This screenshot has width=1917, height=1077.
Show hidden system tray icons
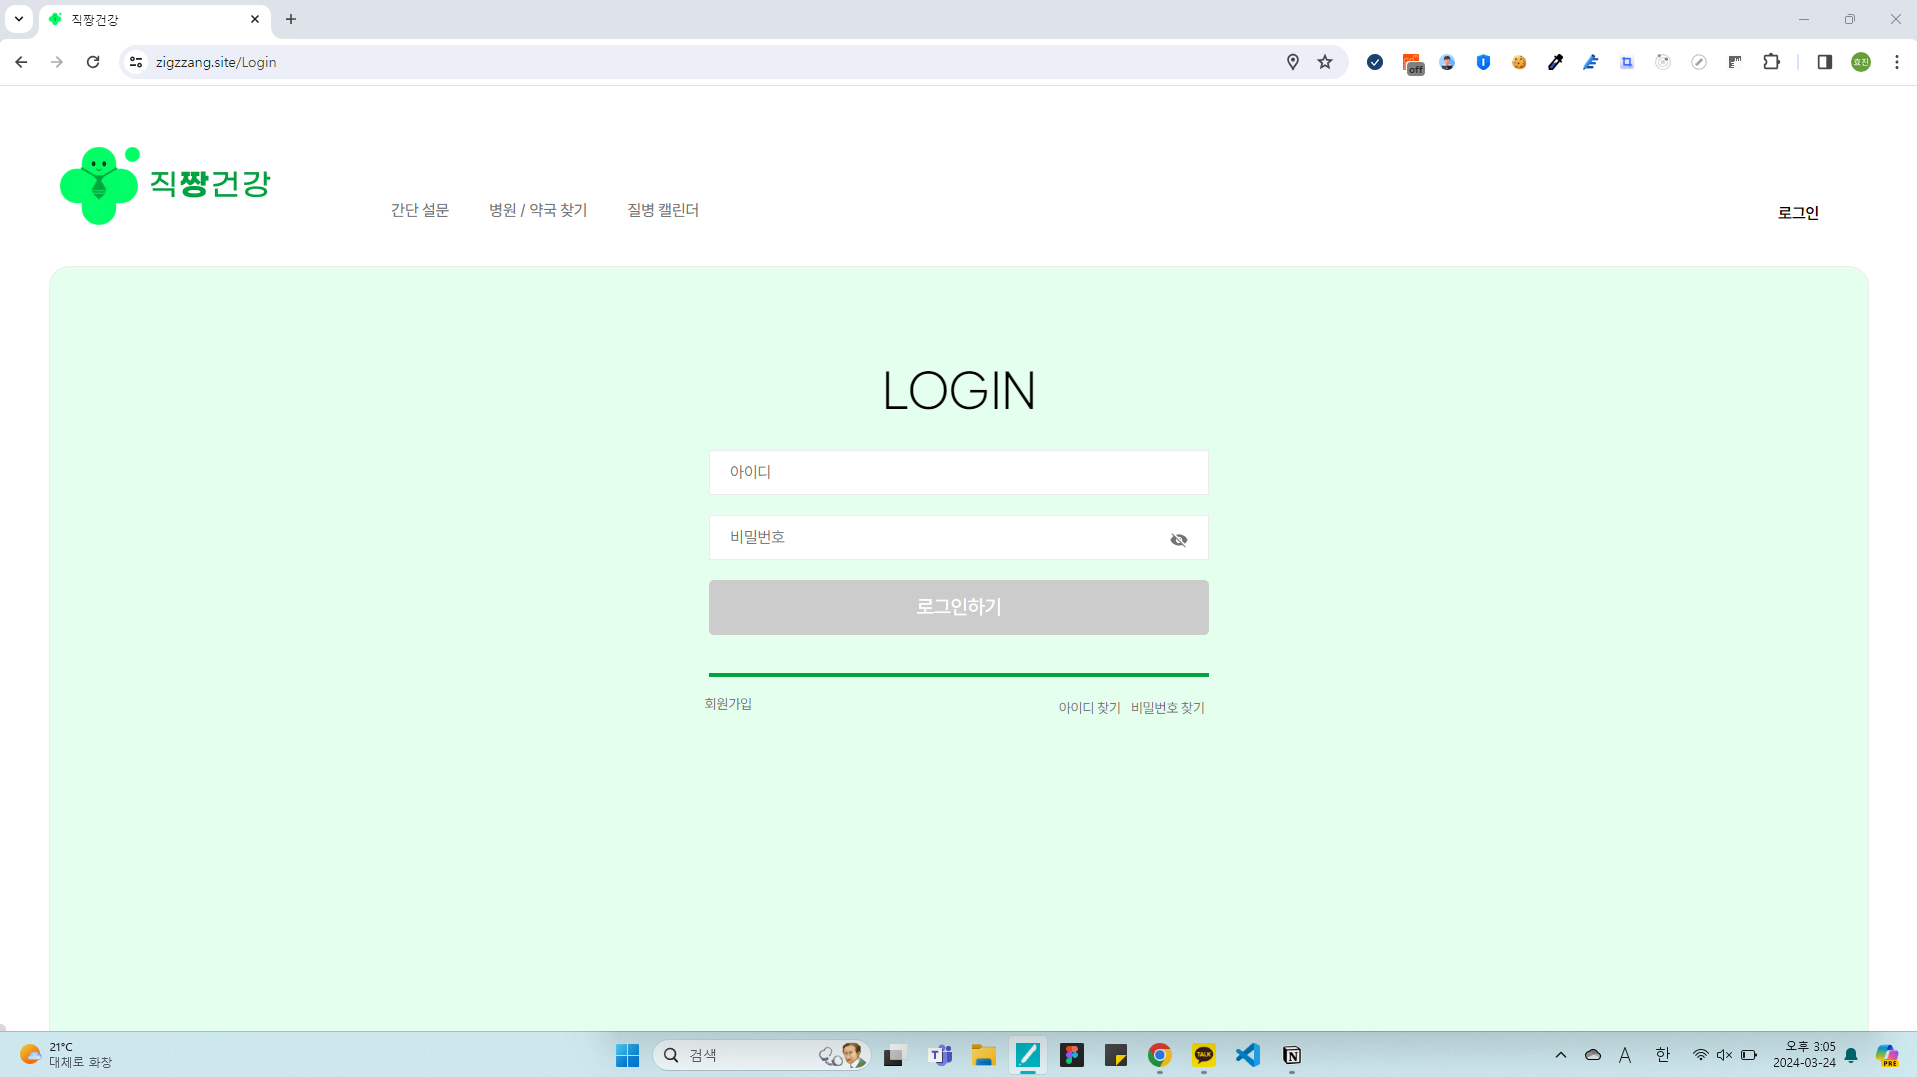pyautogui.click(x=1560, y=1055)
